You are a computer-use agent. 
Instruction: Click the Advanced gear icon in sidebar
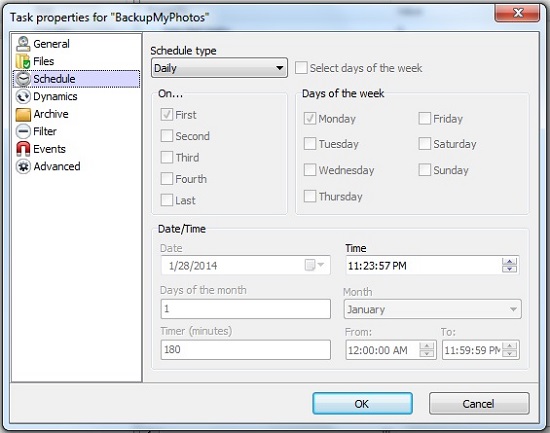23,166
